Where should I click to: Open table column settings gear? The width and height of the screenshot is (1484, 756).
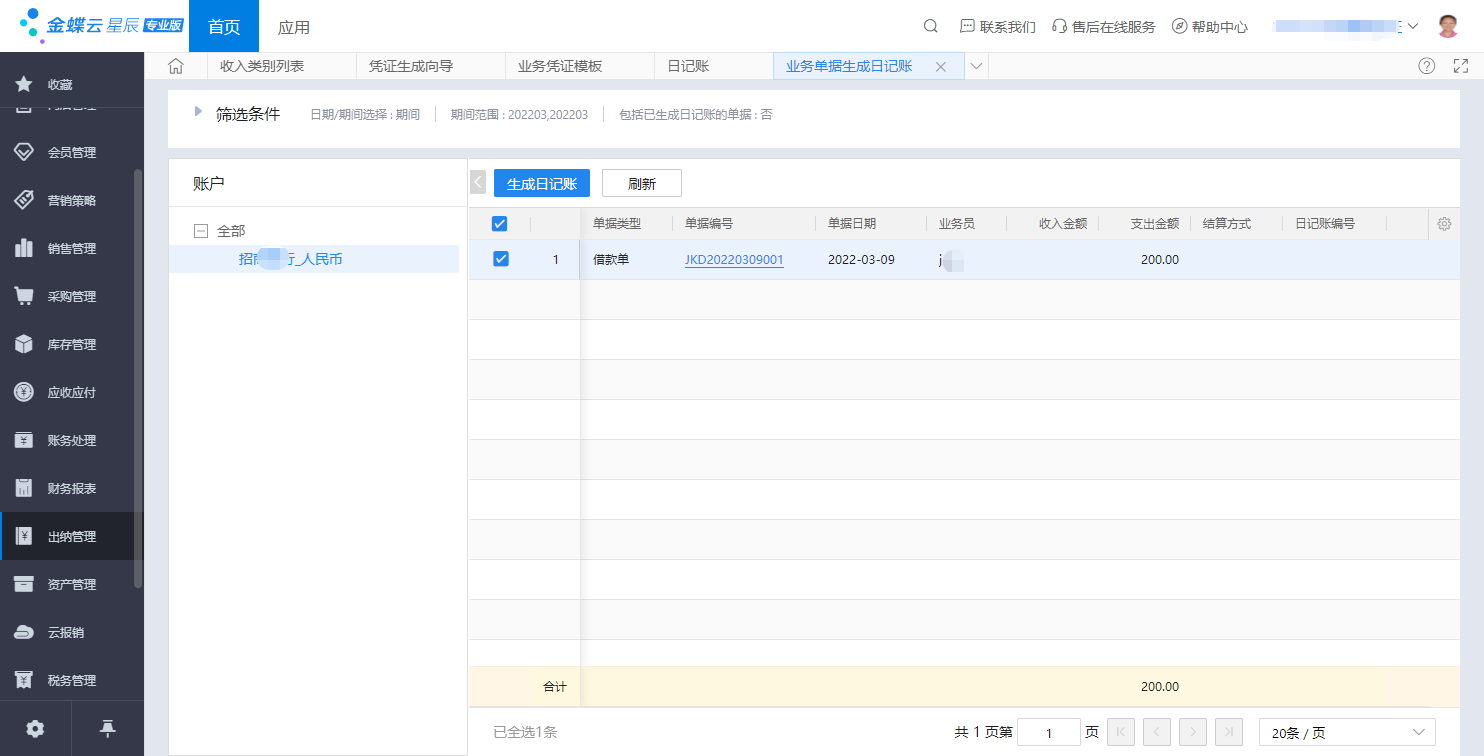(x=1444, y=224)
